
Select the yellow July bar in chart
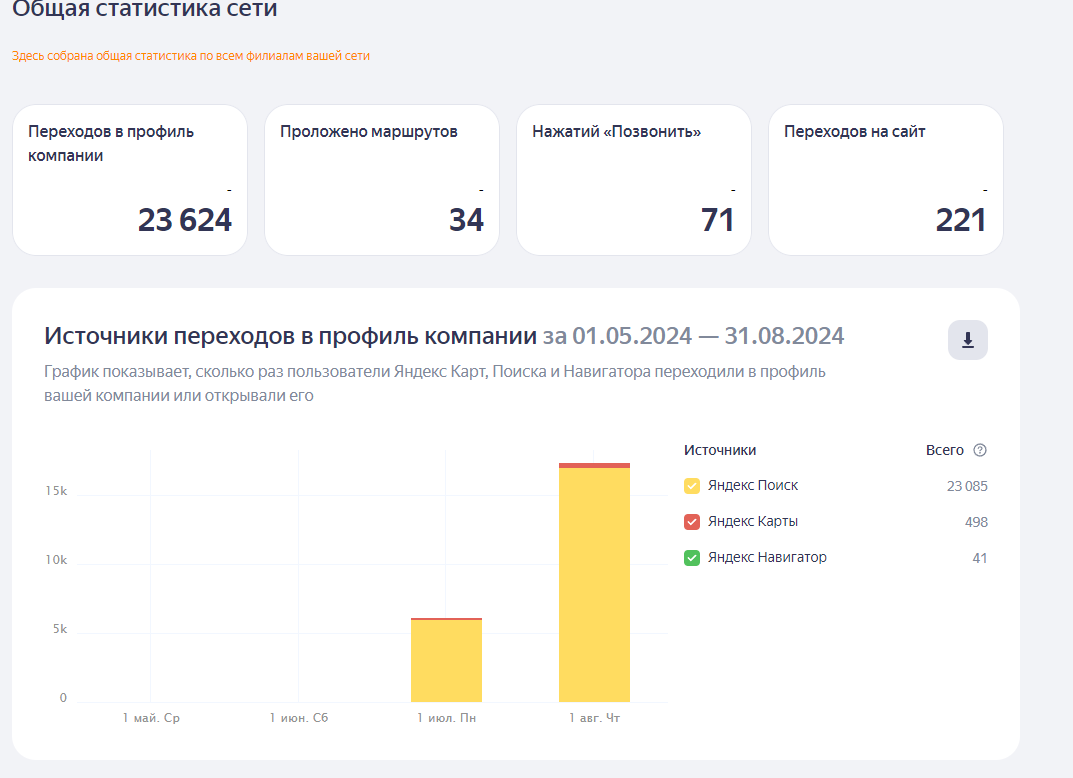click(446, 661)
